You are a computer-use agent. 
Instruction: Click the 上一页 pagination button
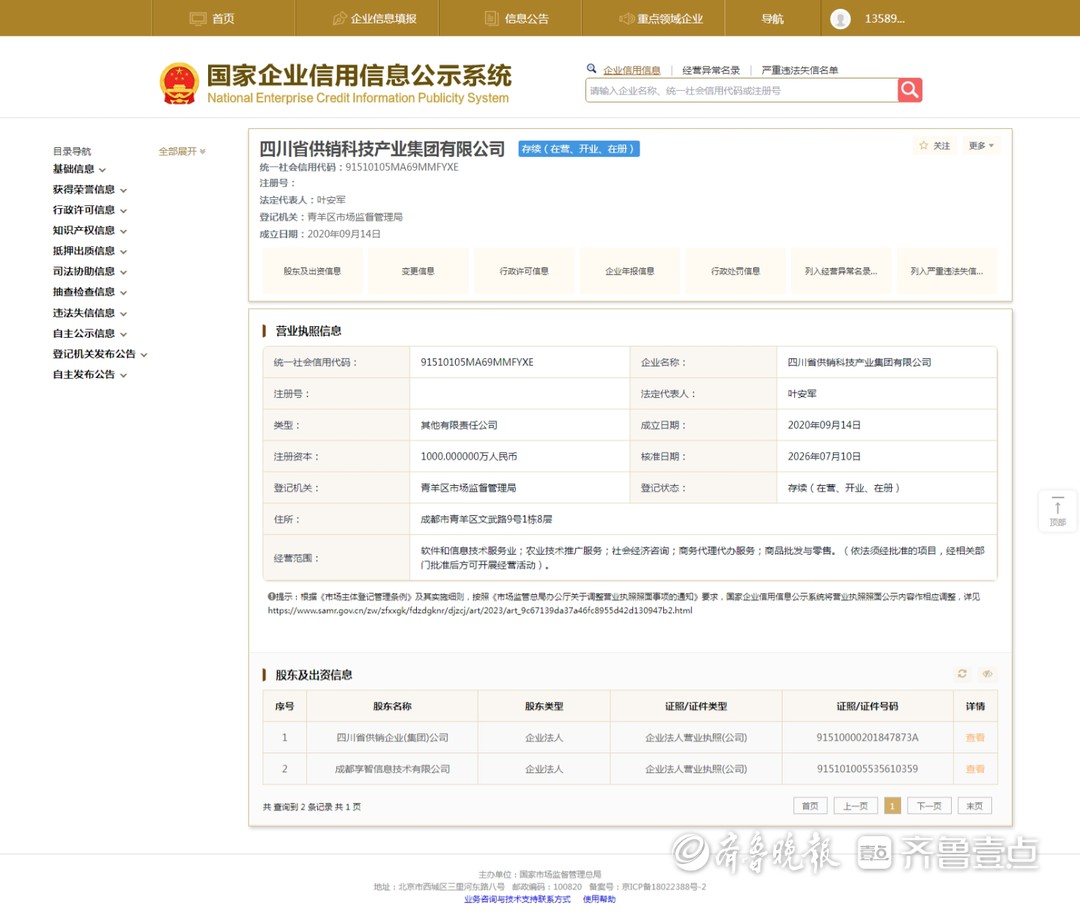click(x=855, y=806)
